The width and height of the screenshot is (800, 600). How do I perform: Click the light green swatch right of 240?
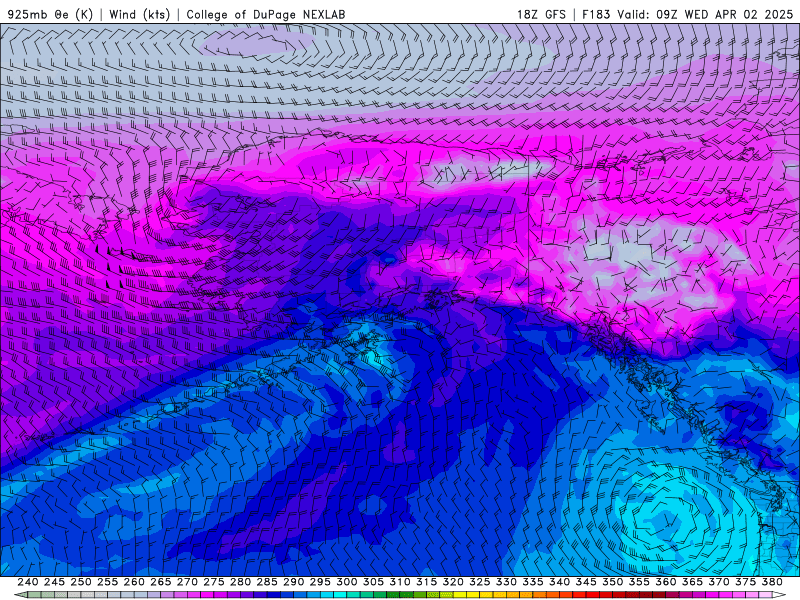(x=34, y=595)
